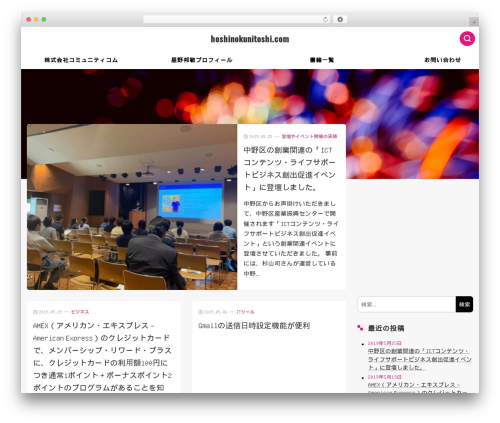Open the magenta search icon button

[x=467, y=39]
